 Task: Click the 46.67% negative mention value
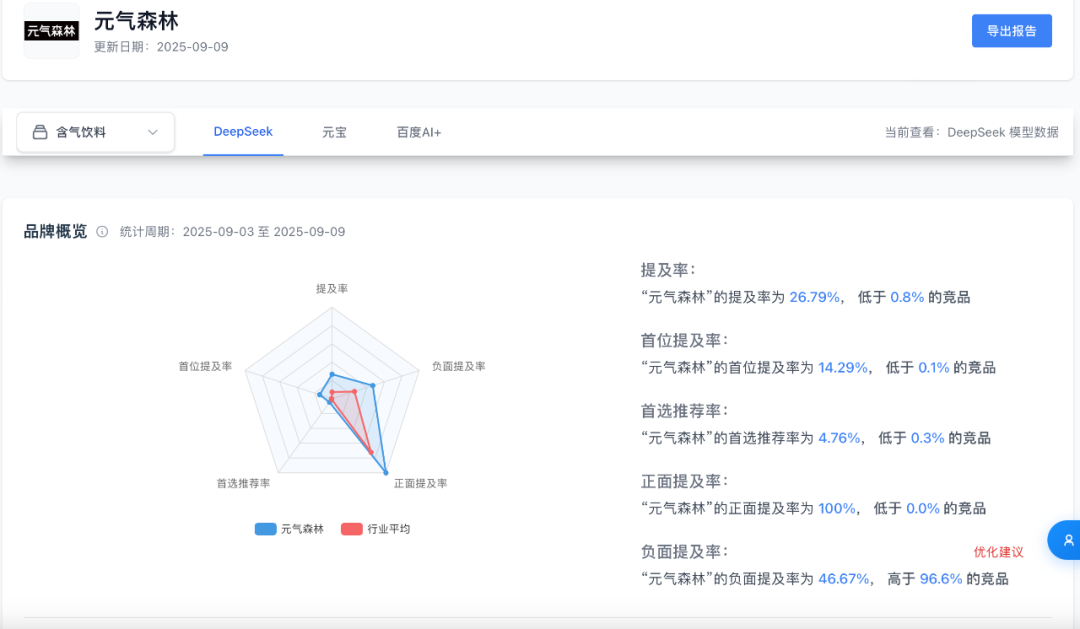[x=844, y=579]
